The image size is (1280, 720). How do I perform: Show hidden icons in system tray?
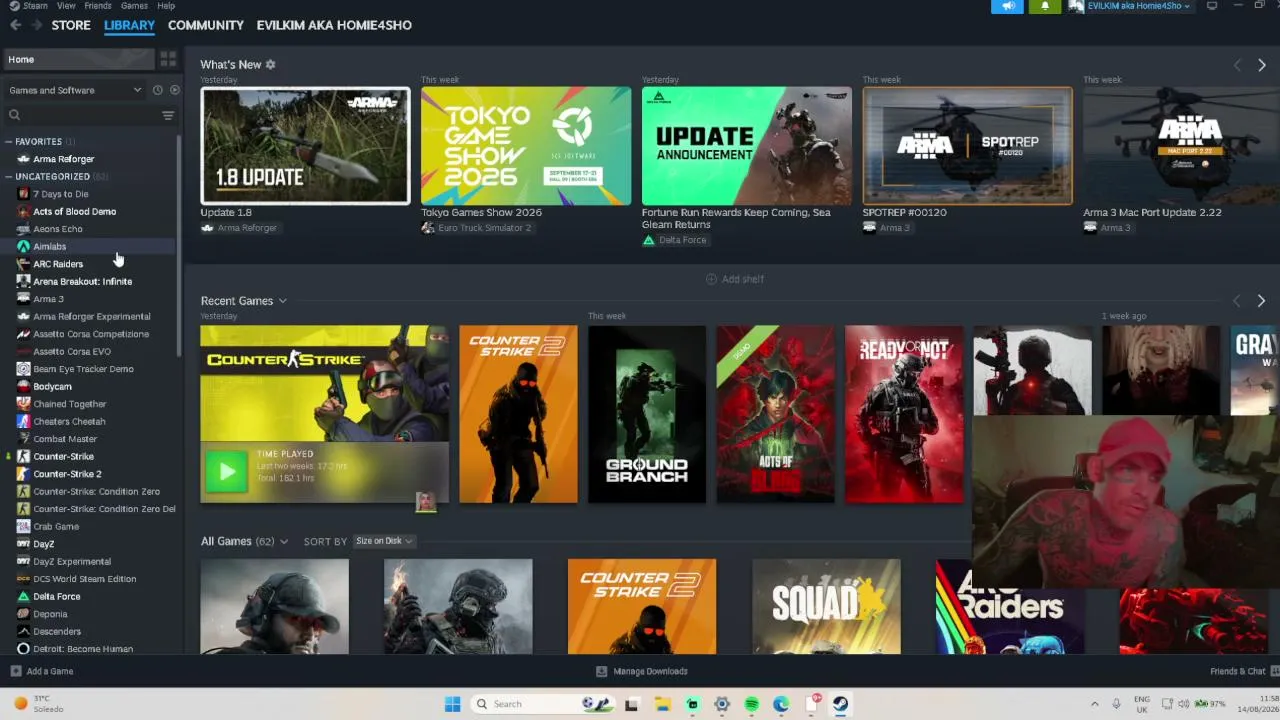[1094, 704]
